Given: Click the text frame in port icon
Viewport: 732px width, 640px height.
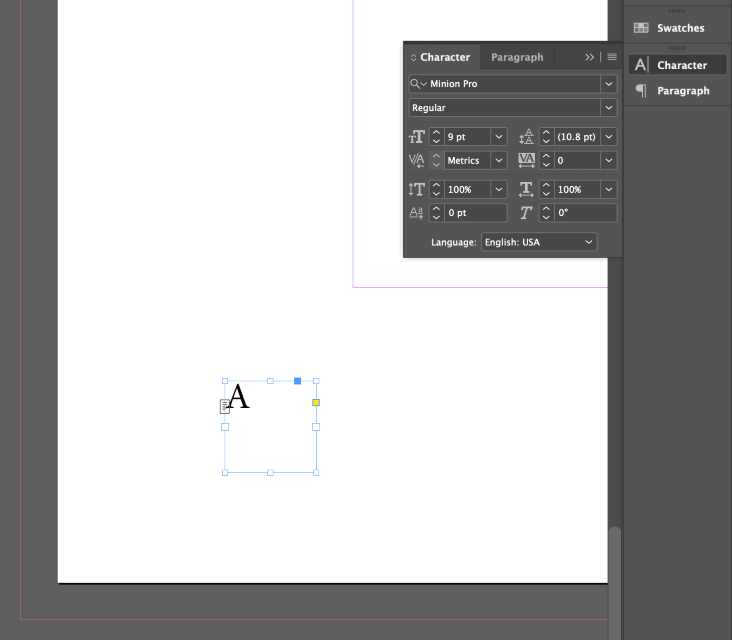Looking at the screenshot, I should [x=225, y=407].
